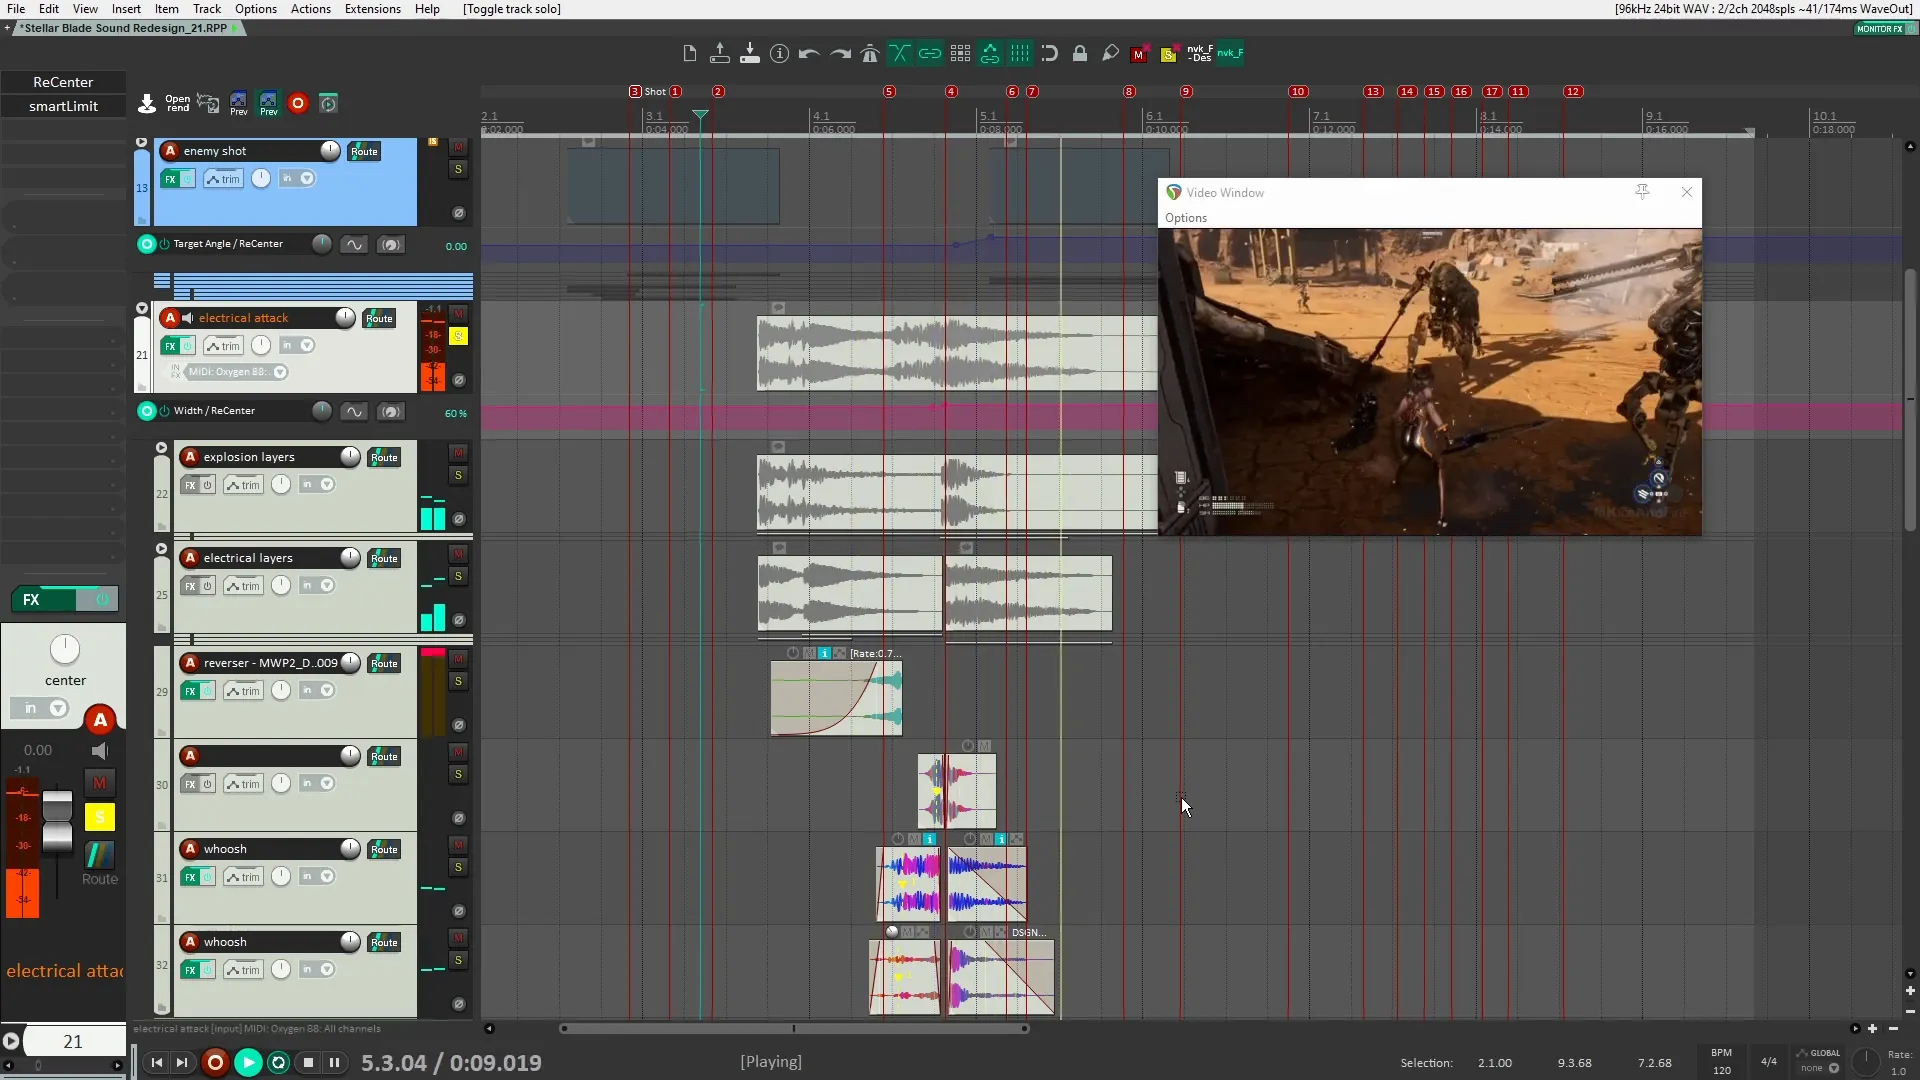Toggle the metronome in the main toolbar
Screen dimensions: 1920x1080
pyautogui.click(x=870, y=54)
